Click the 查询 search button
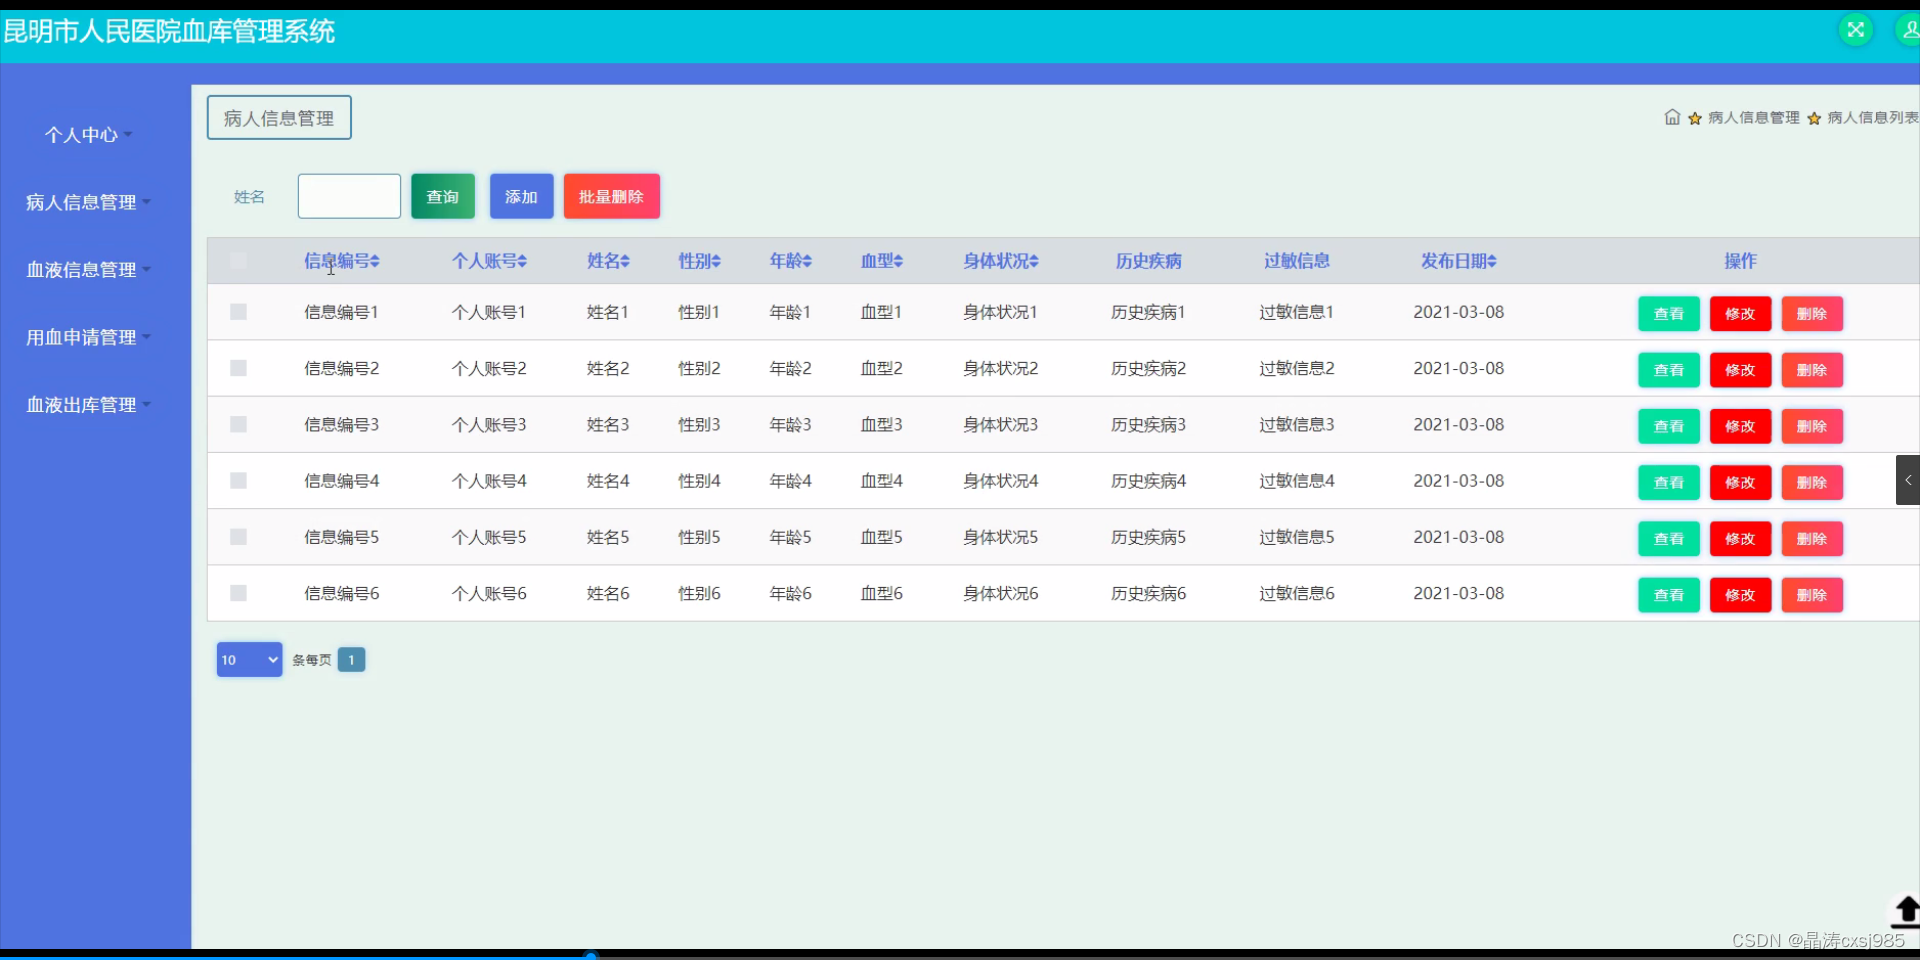 (x=443, y=197)
